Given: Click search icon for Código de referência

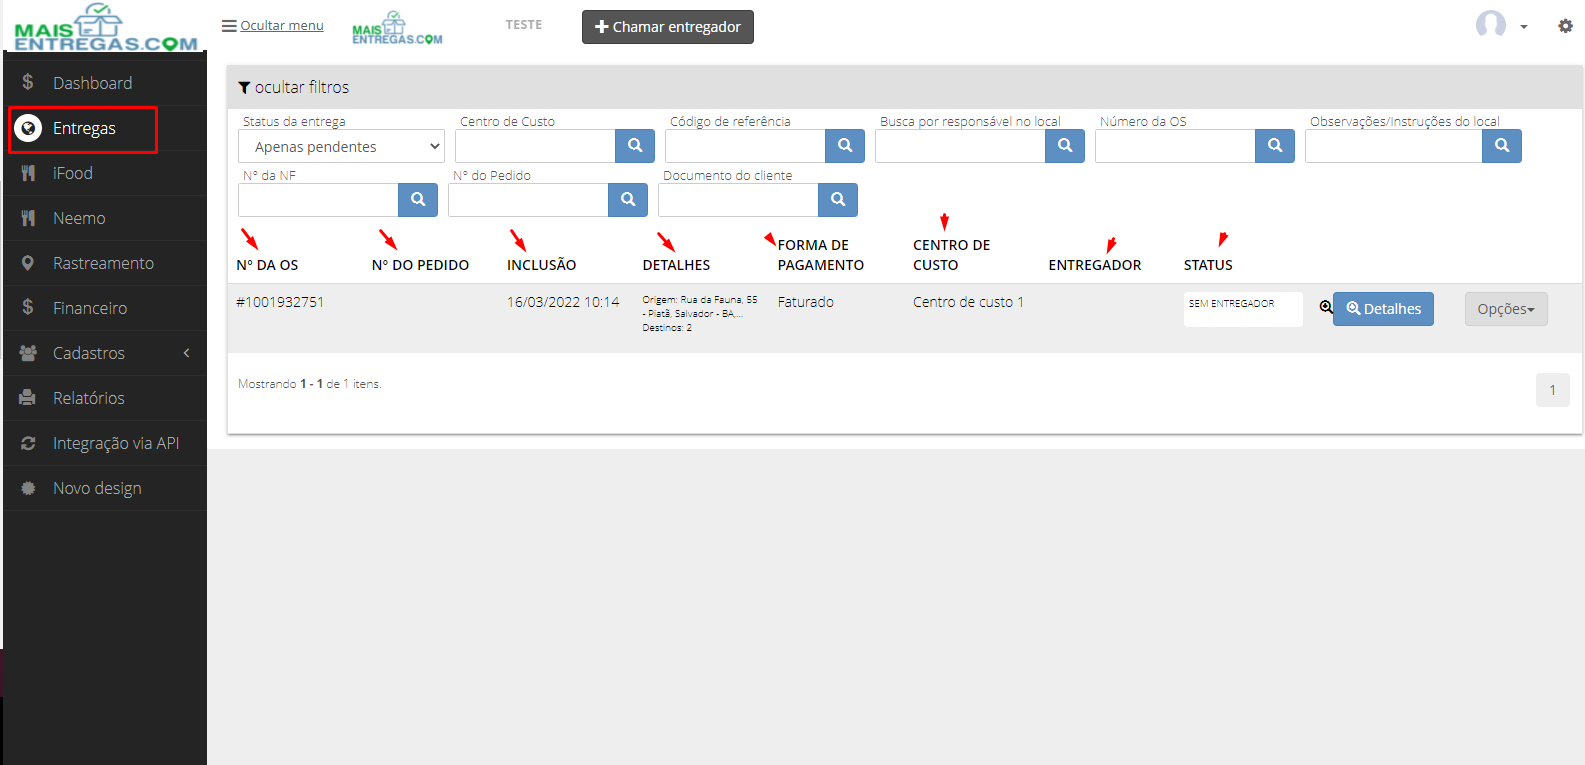Looking at the screenshot, I should tap(845, 146).
